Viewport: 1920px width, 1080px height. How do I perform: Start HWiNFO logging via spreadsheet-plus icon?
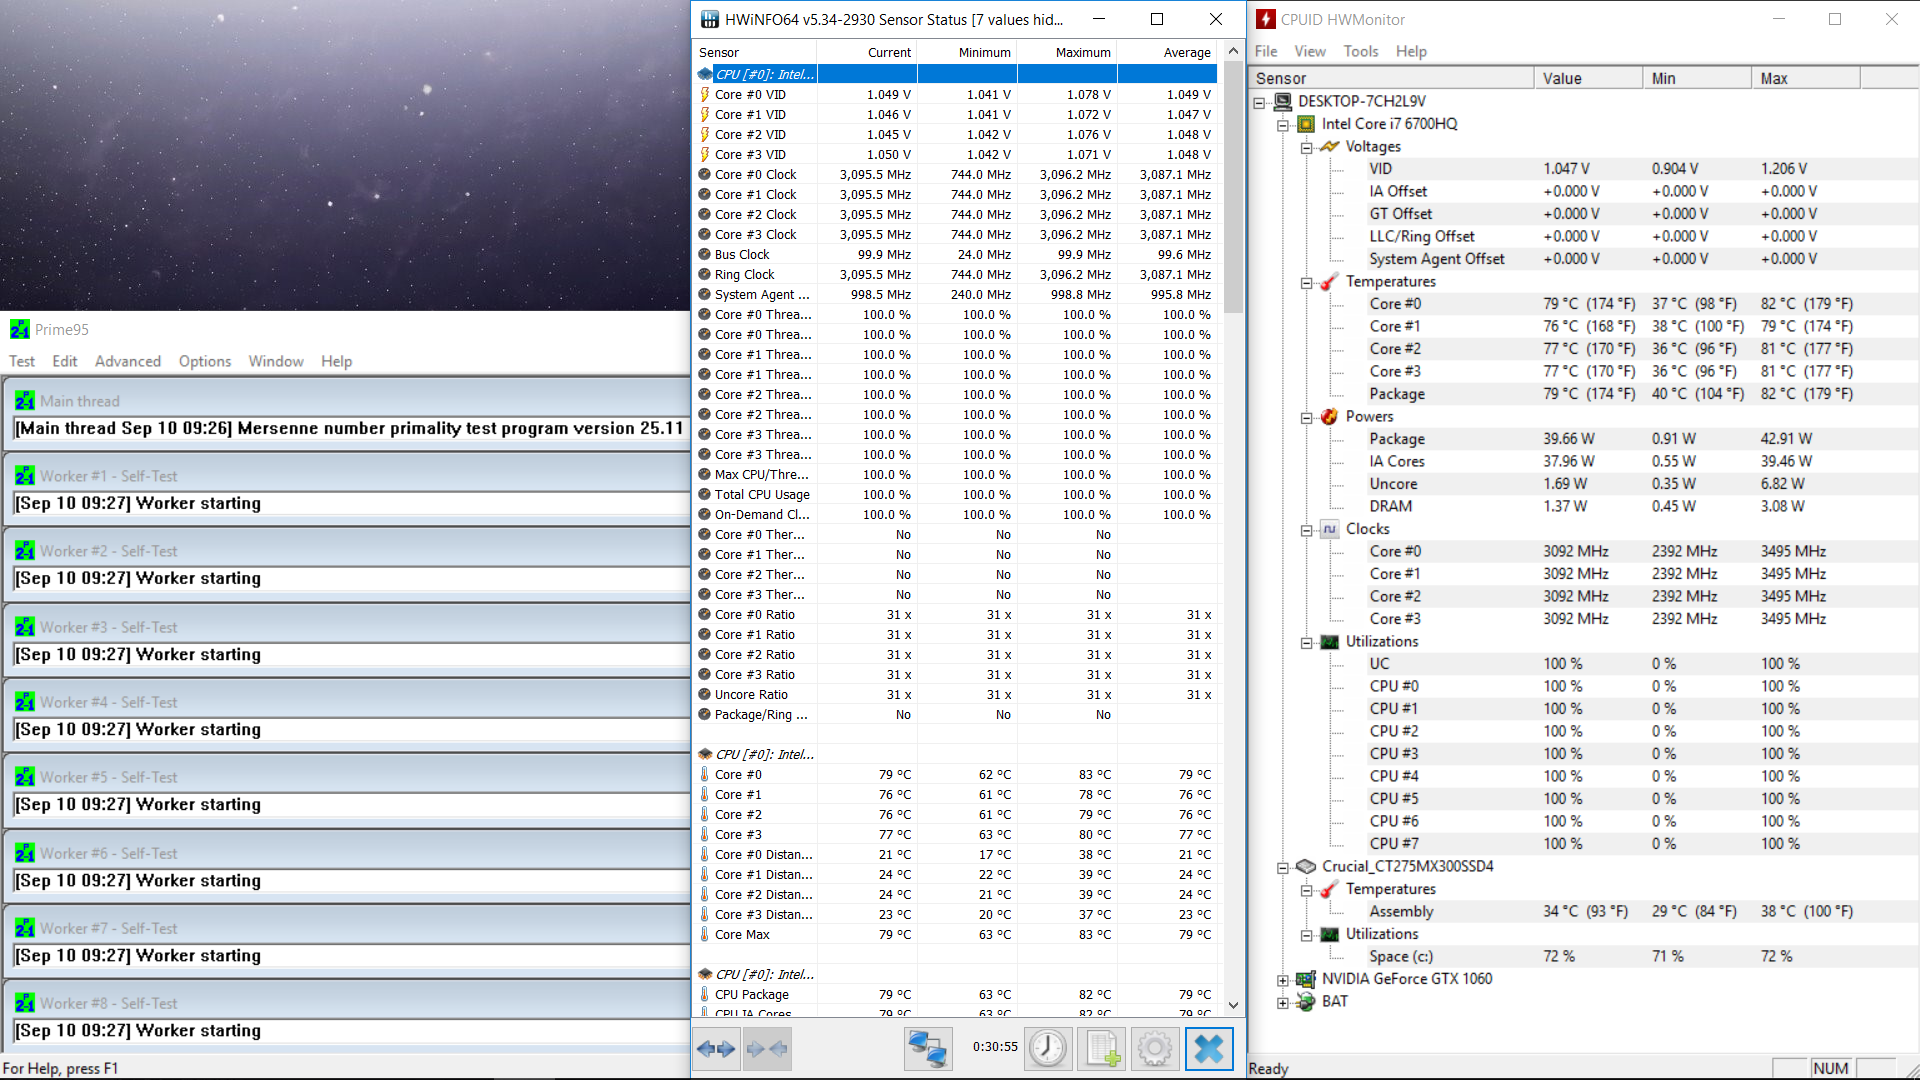1103,1048
